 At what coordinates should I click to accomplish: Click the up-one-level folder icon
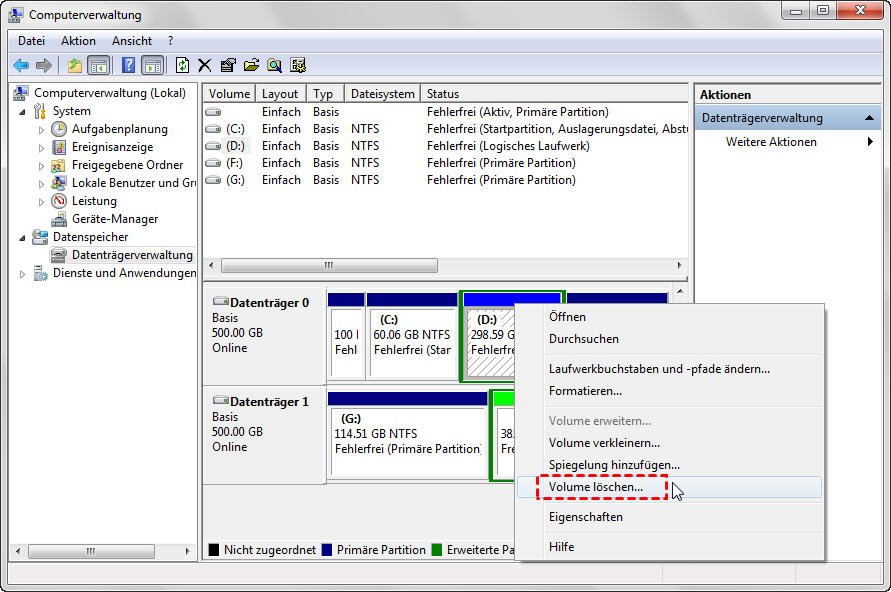tap(75, 64)
